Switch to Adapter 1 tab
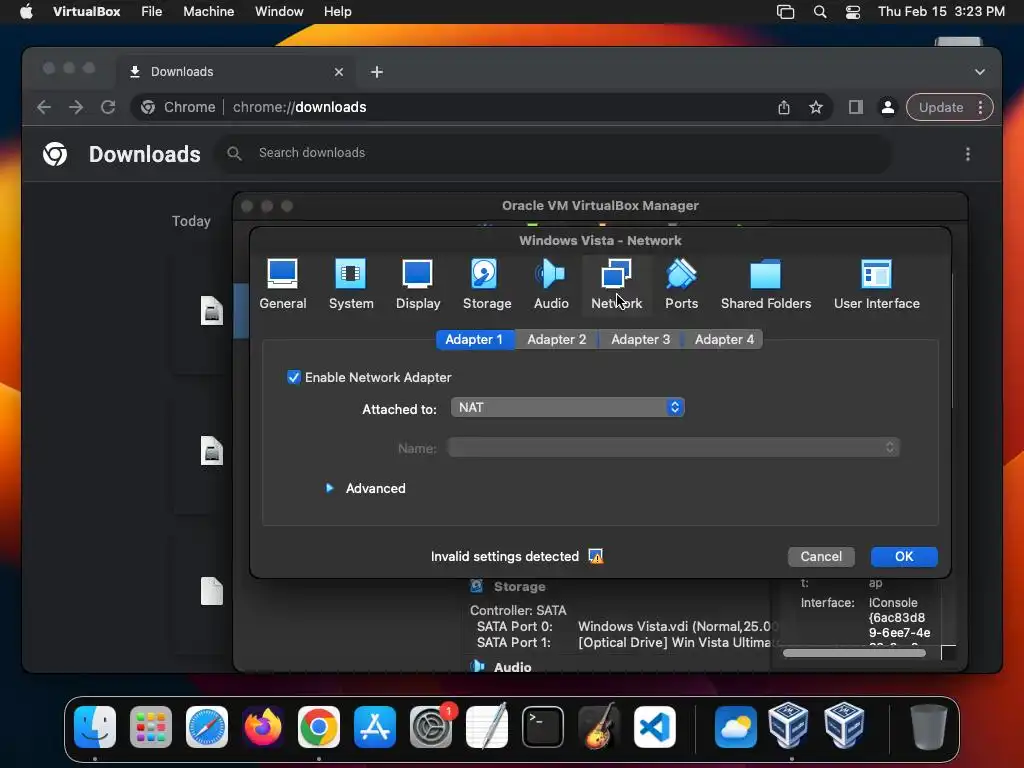This screenshot has height=768, width=1024. (474, 340)
